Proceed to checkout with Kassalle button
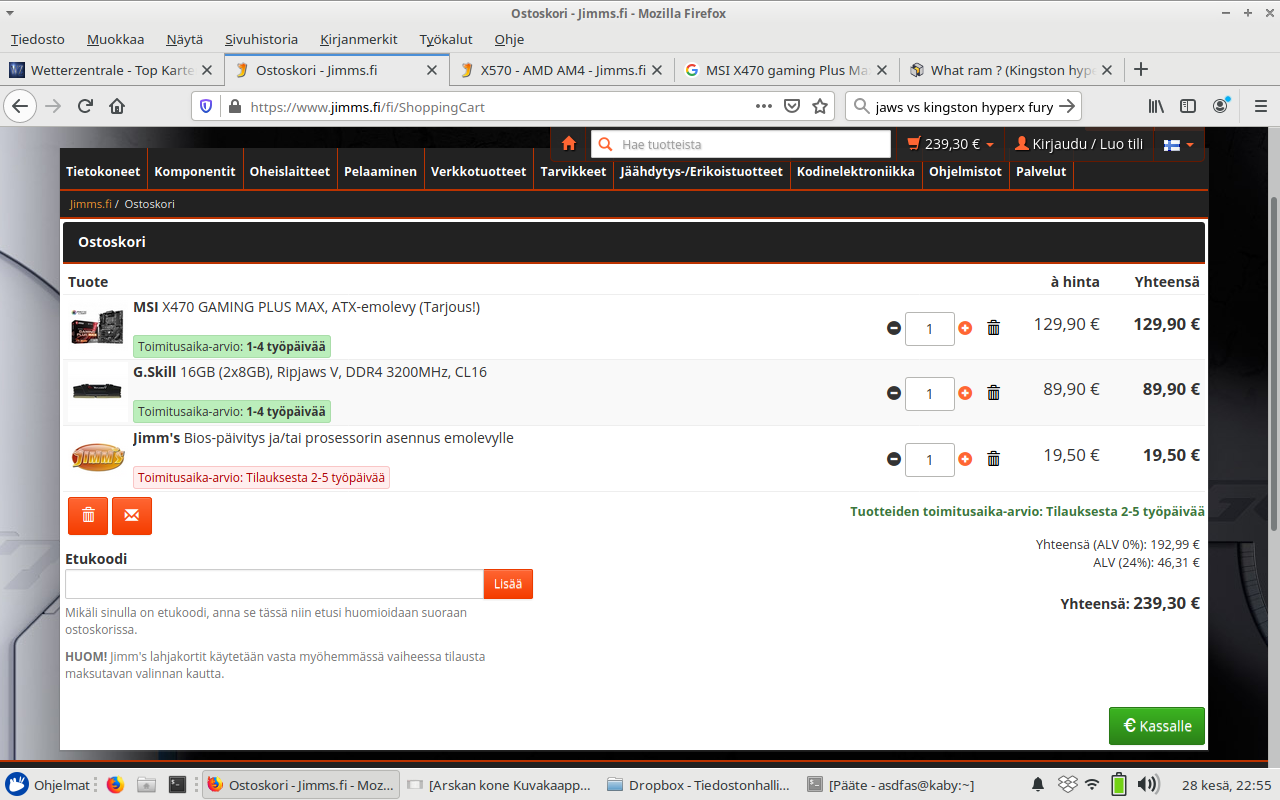 [1157, 726]
